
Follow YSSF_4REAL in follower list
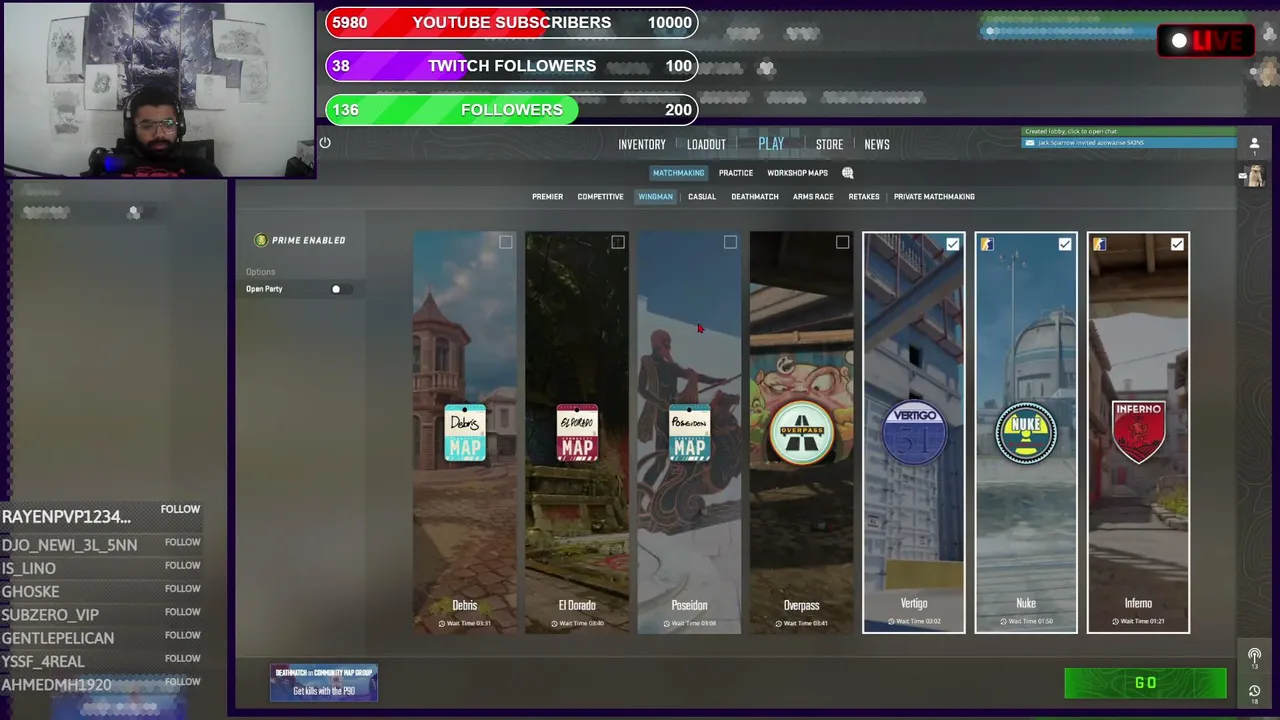click(x=182, y=658)
